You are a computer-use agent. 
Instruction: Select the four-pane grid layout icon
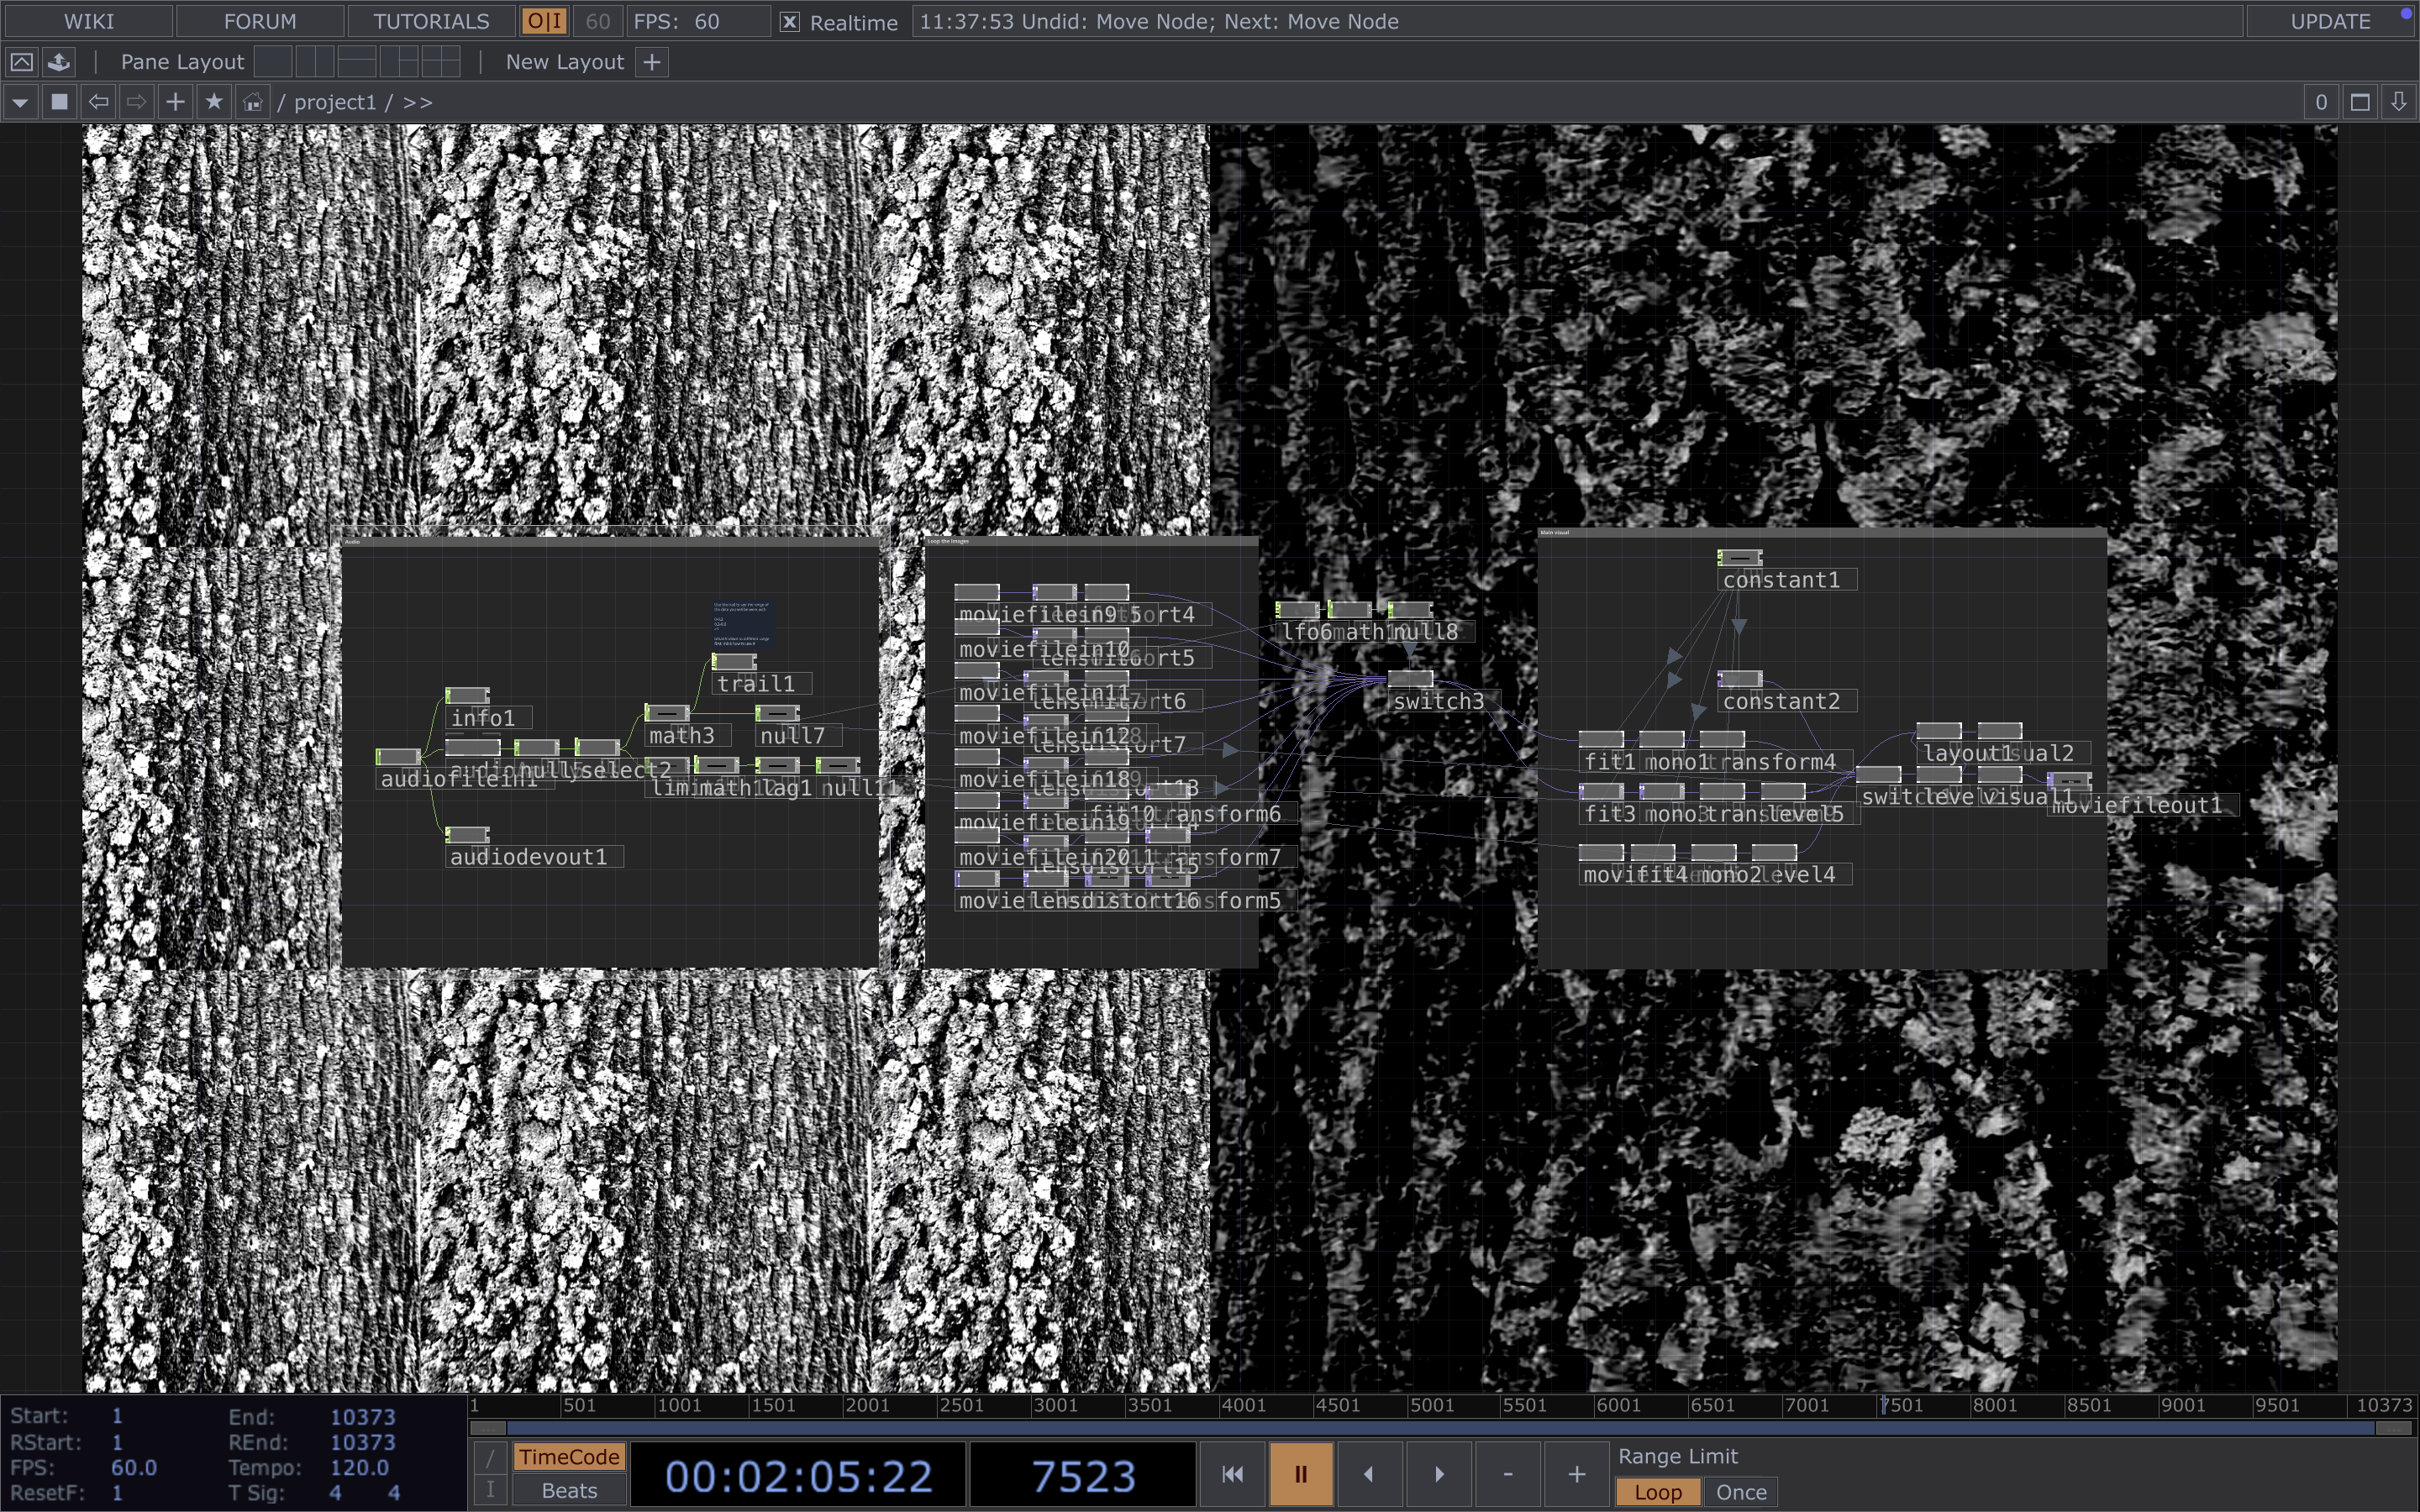click(x=440, y=62)
